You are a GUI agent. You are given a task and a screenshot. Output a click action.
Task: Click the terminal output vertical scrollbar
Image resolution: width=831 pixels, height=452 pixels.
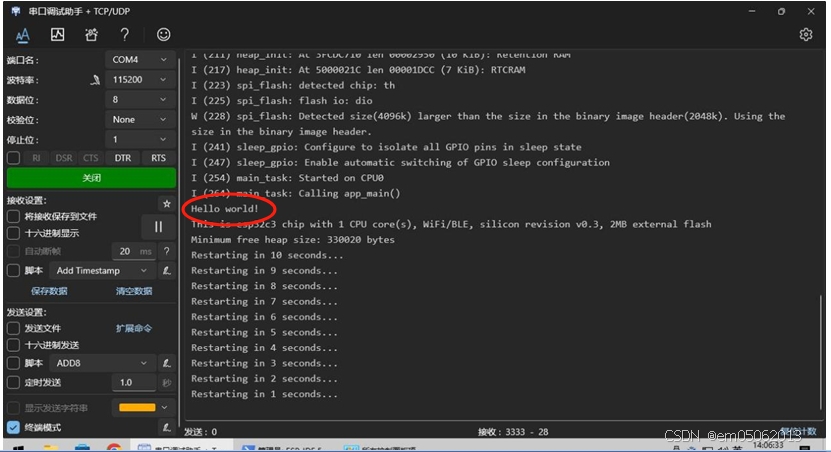(820, 350)
